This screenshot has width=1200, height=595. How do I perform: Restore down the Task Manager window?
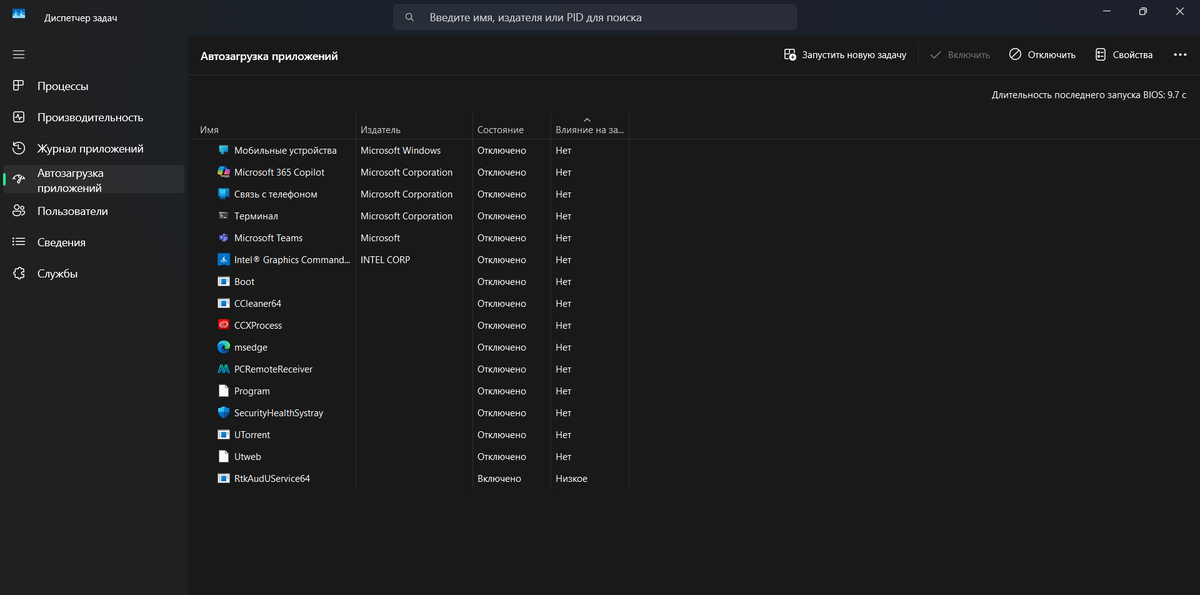pos(1143,12)
